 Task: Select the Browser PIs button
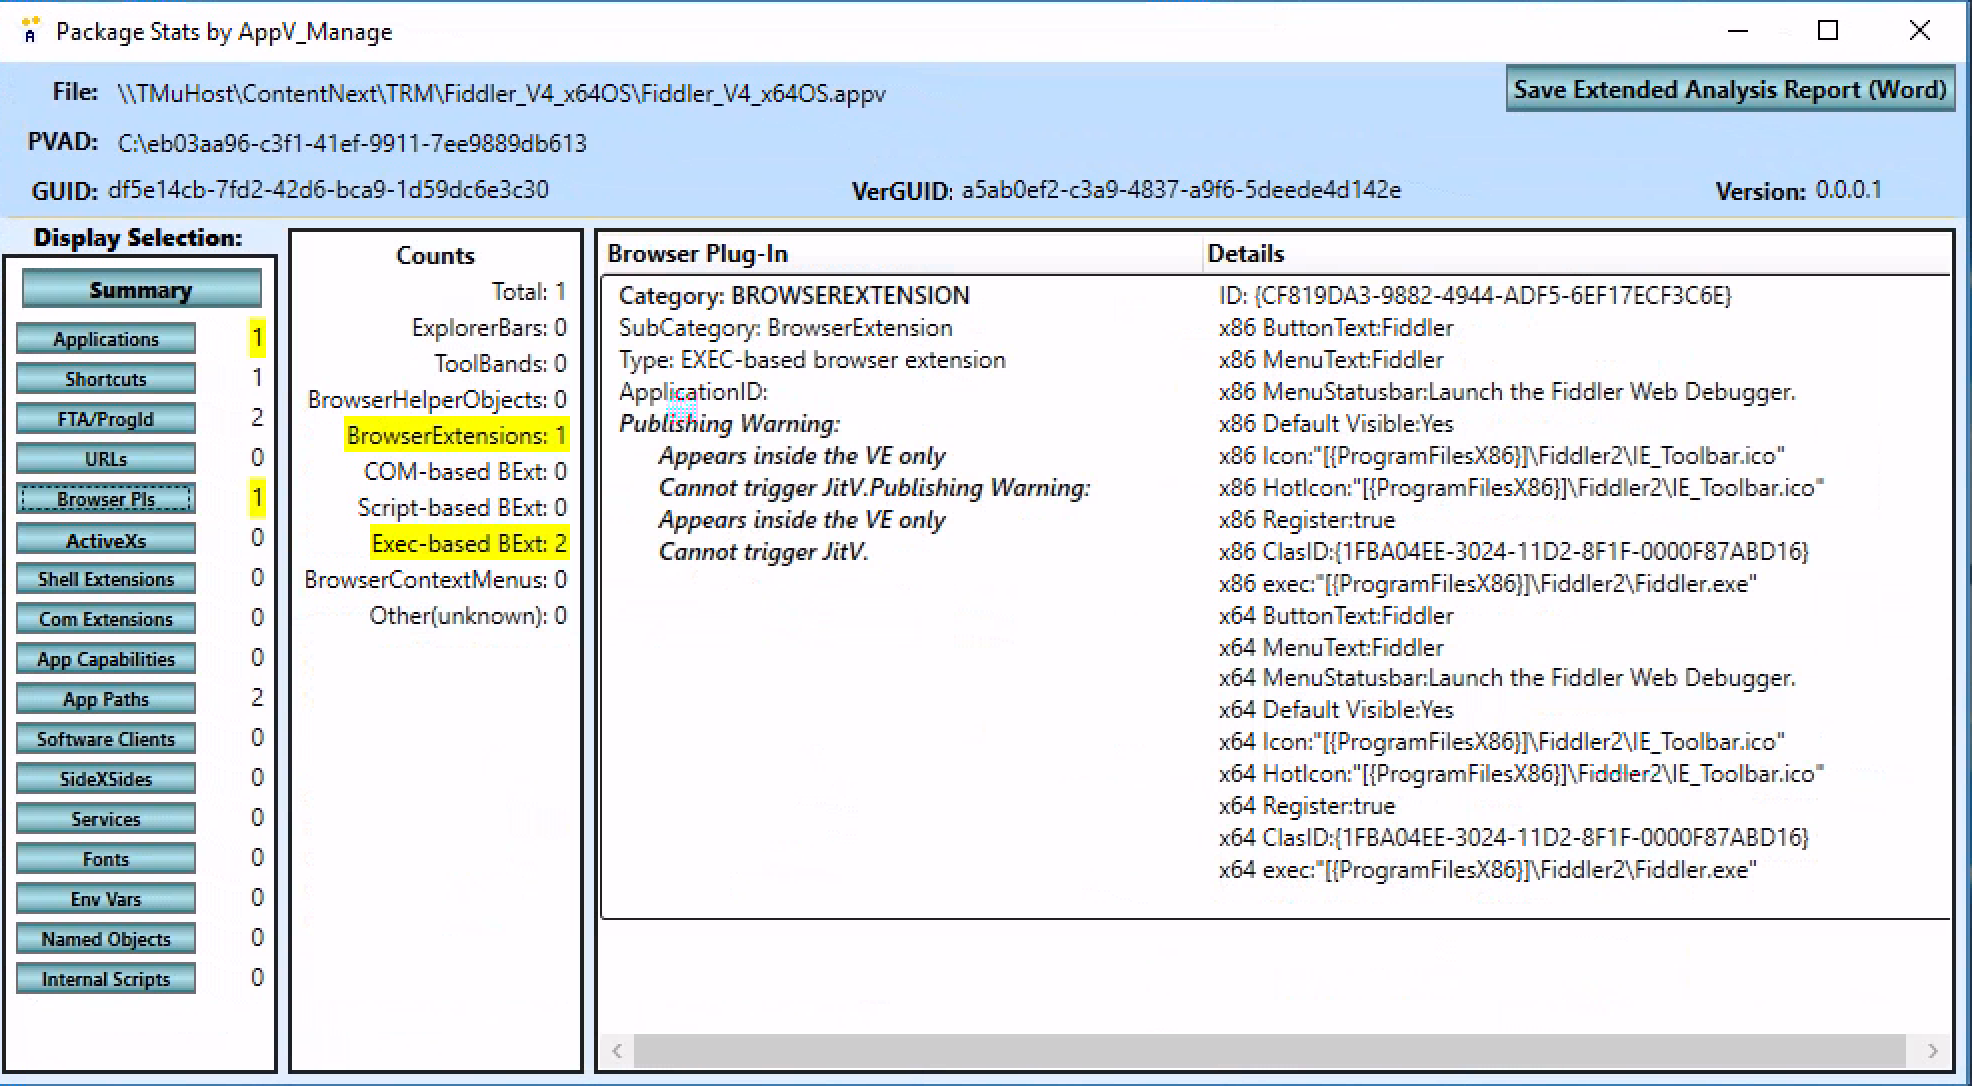point(106,499)
